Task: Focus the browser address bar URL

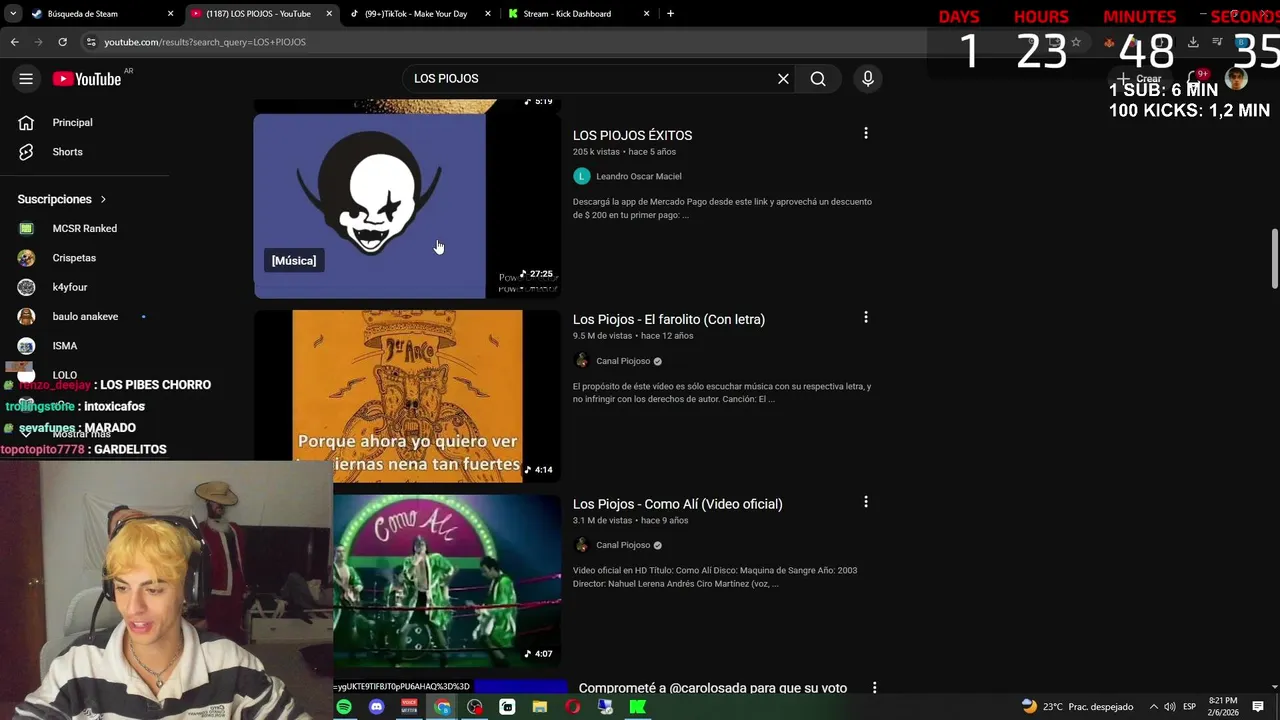Action: [x=205, y=42]
